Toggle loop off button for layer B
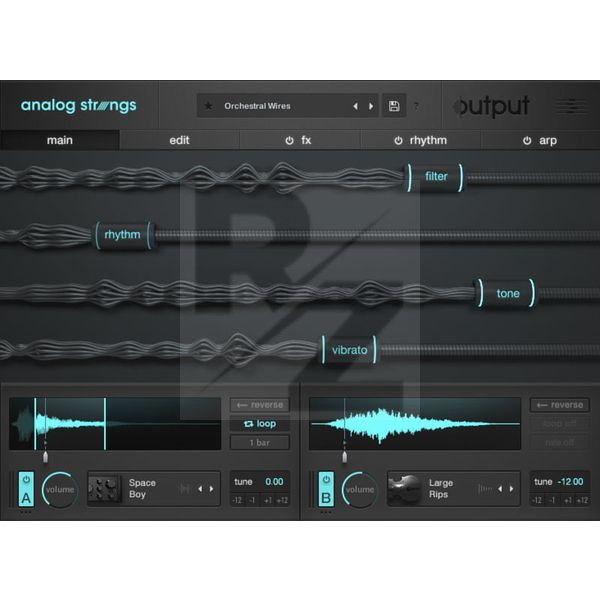This screenshot has height=600, width=600. (x=559, y=424)
